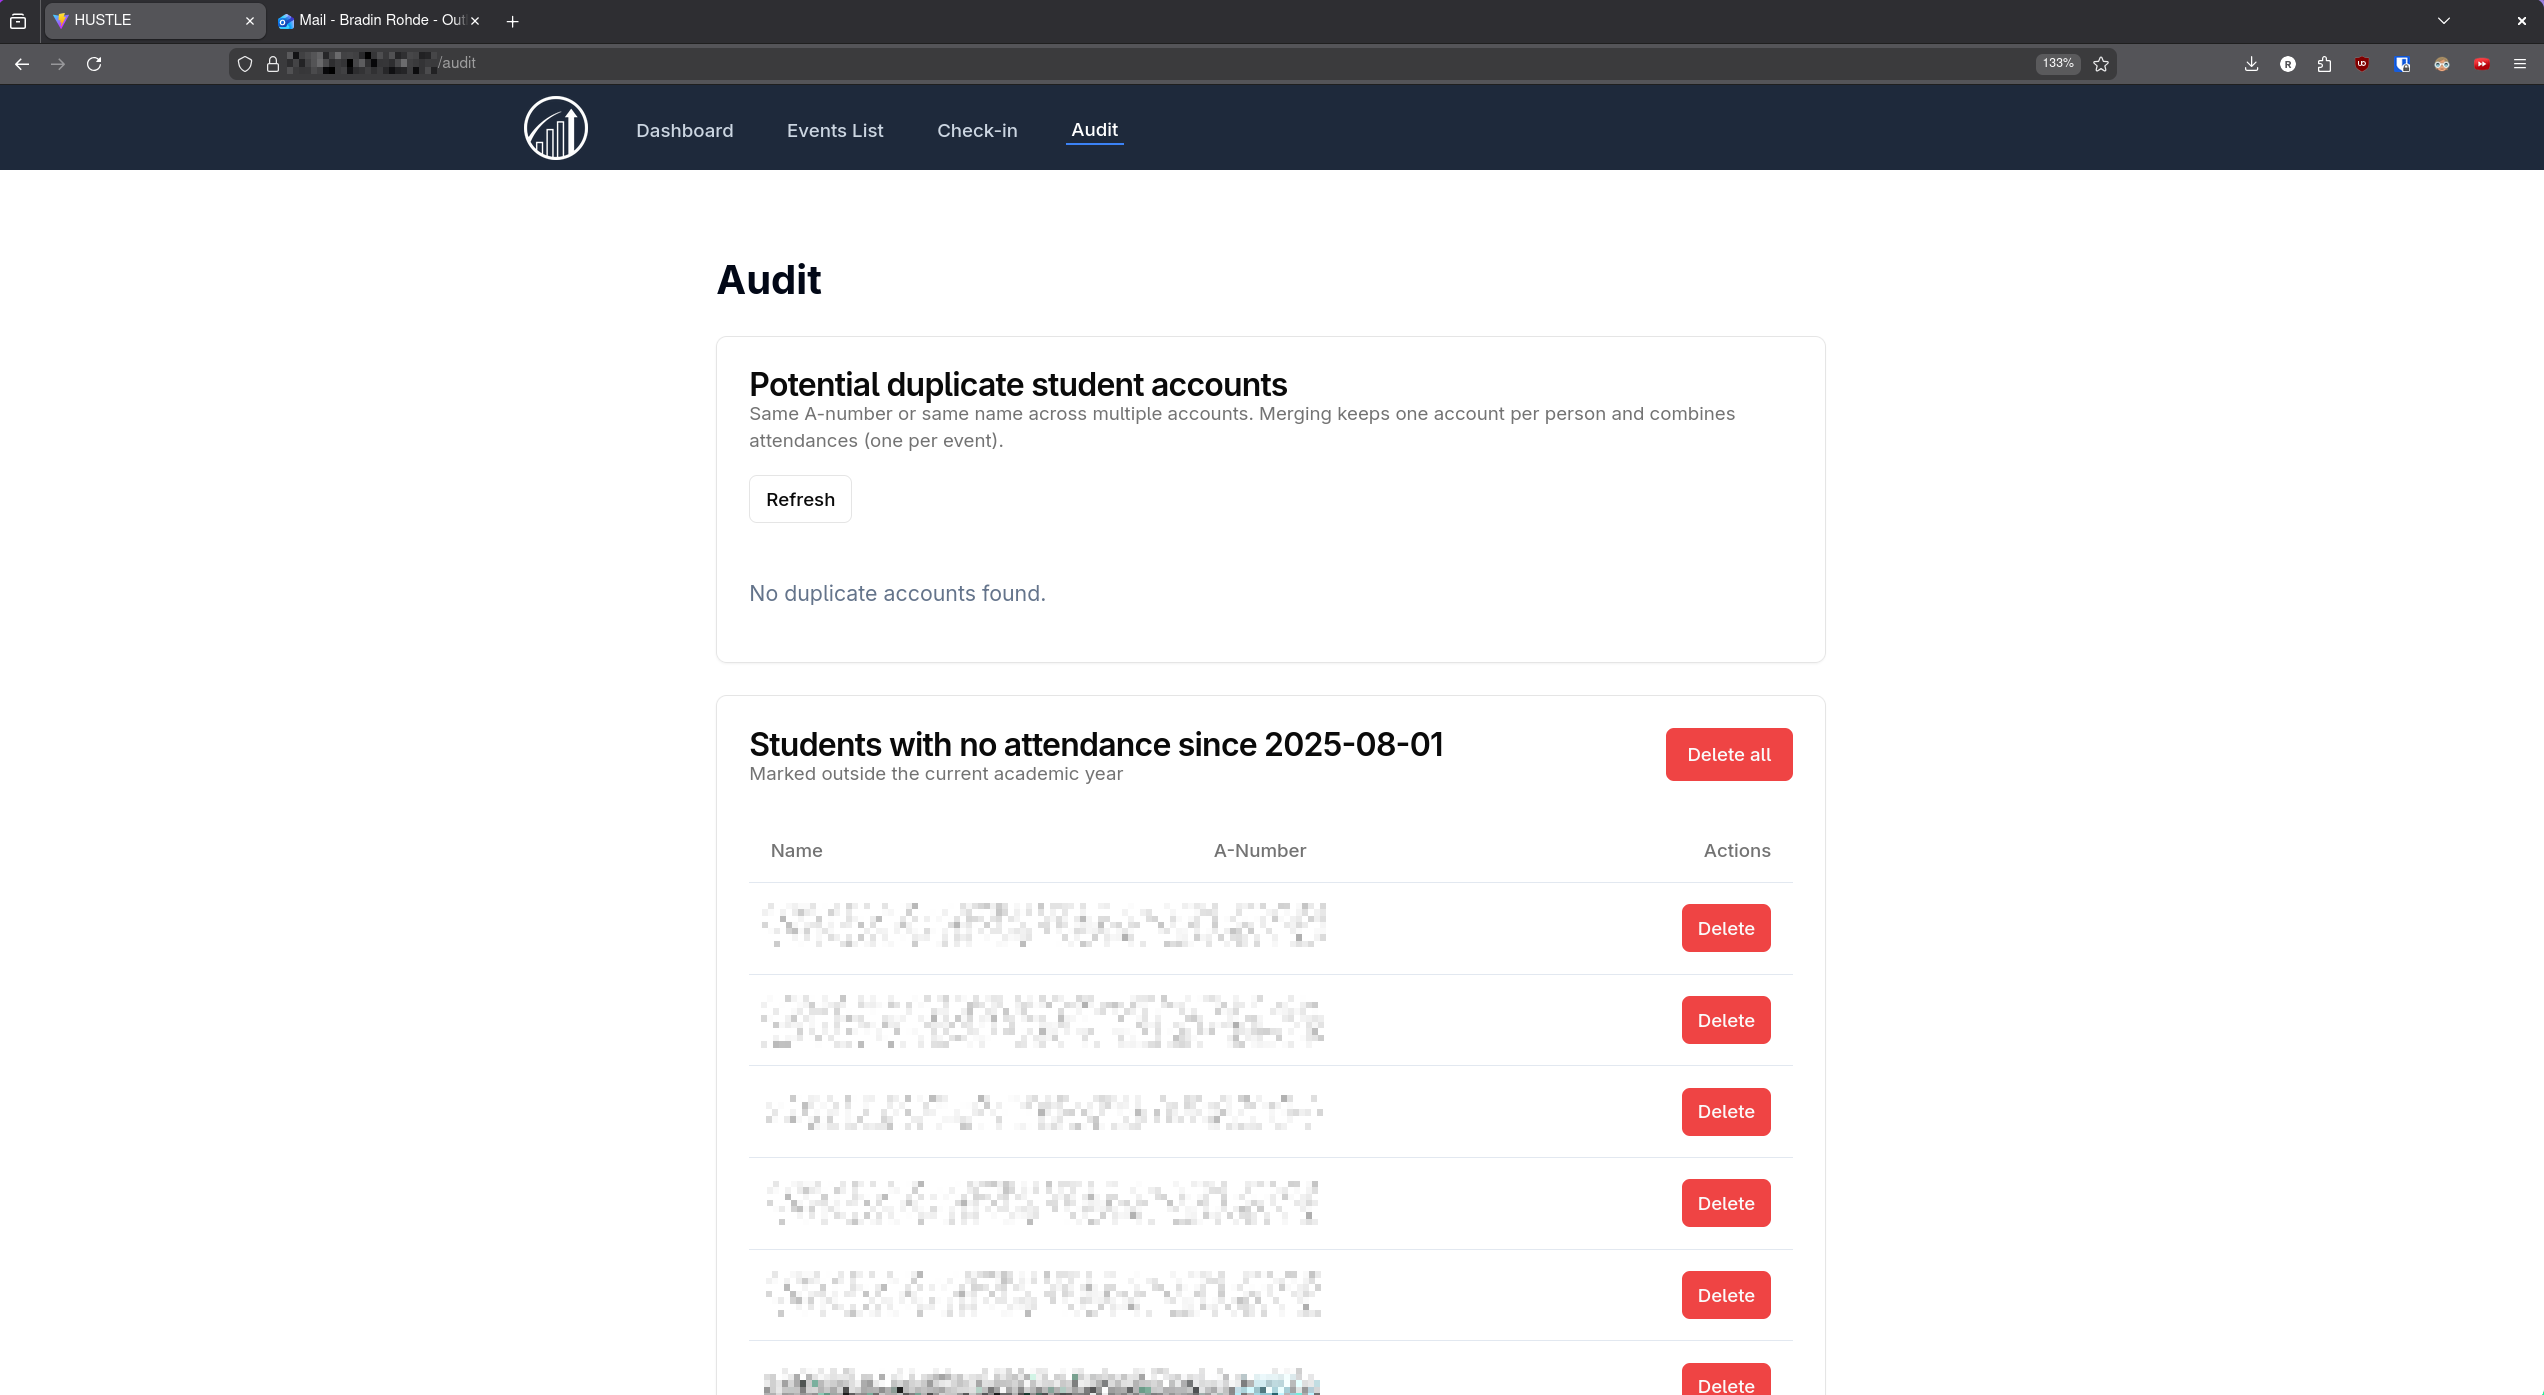
Task: Click the uBlock Origin shield icon
Action: click(x=2362, y=64)
